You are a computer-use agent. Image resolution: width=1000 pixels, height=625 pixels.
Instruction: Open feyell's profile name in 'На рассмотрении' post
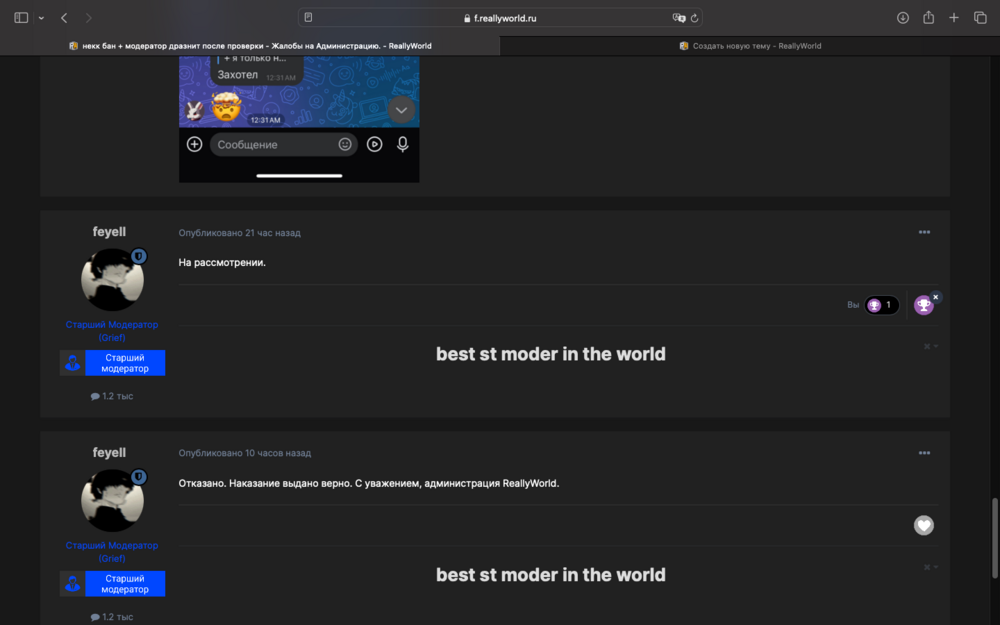109,232
